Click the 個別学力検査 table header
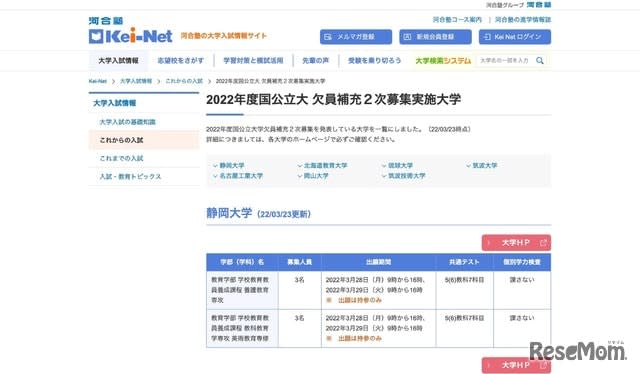The width and height of the screenshot is (640, 374). tap(522, 262)
